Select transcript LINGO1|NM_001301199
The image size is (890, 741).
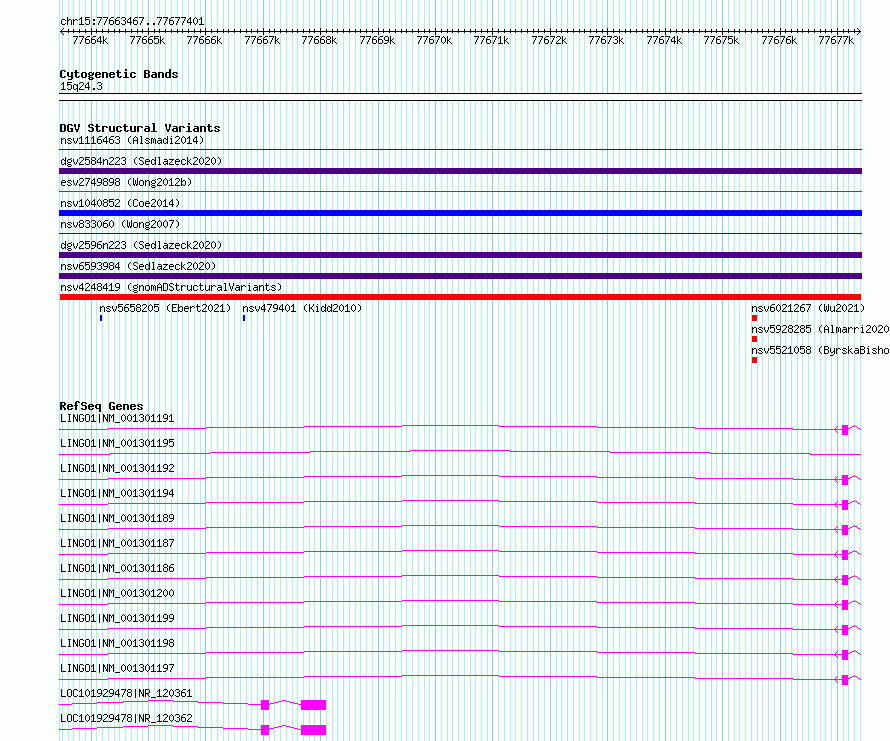tap(117, 618)
